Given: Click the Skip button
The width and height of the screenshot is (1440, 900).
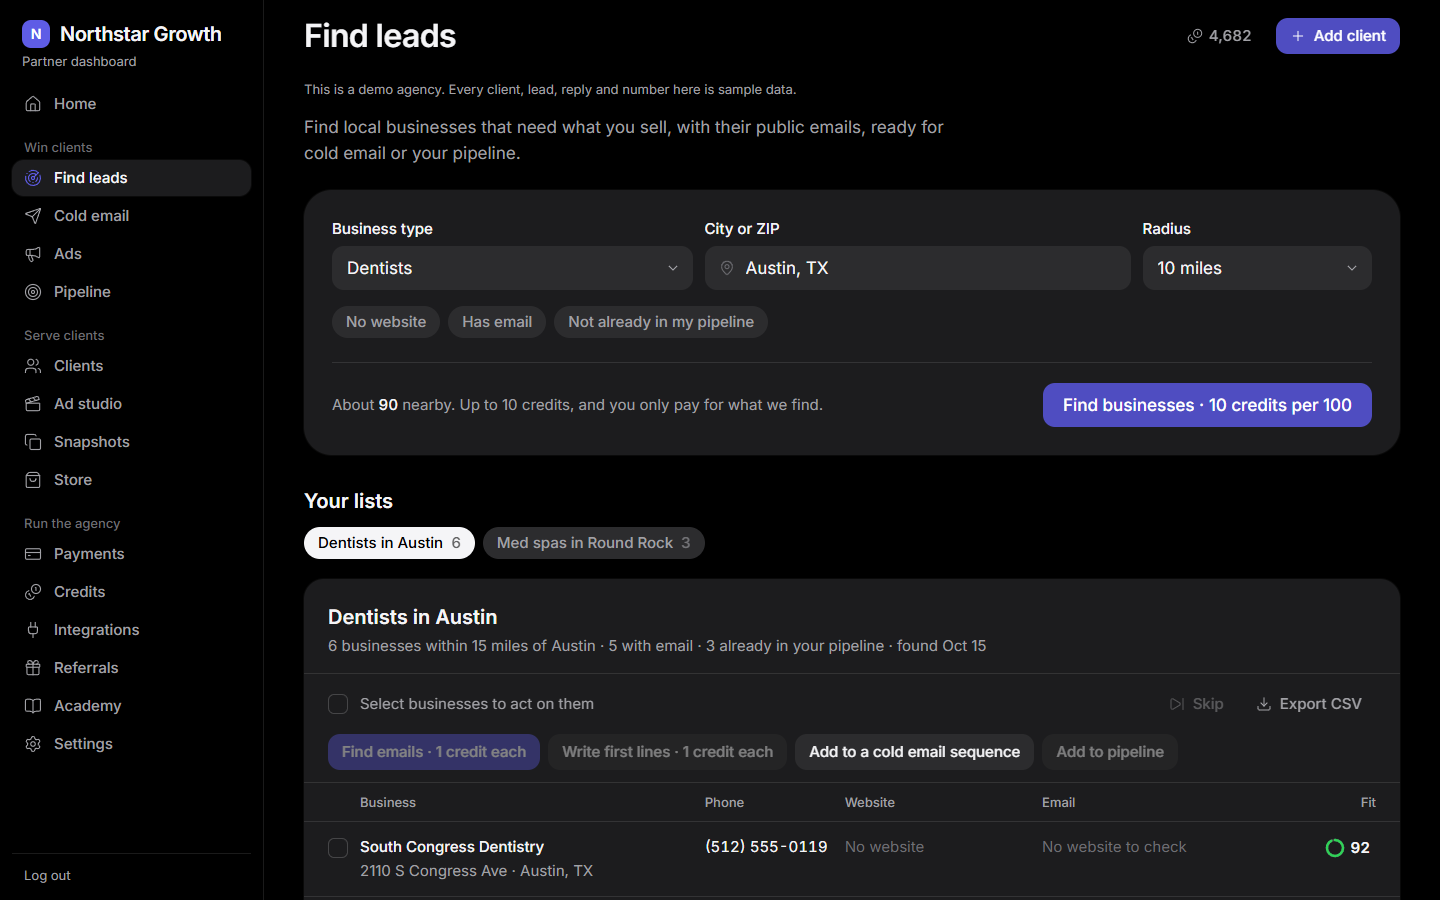Looking at the screenshot, I should coord(1197,704).
